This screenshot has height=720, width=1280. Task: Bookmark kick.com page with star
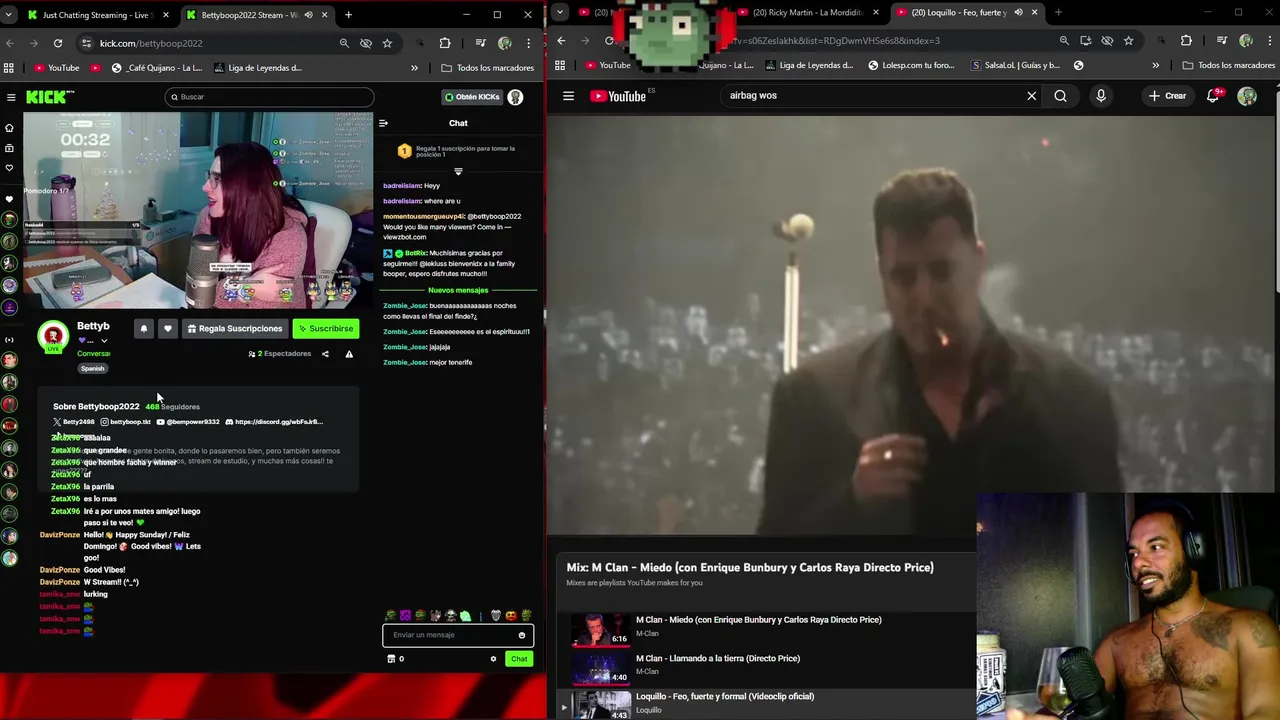[x=387, y=43]
